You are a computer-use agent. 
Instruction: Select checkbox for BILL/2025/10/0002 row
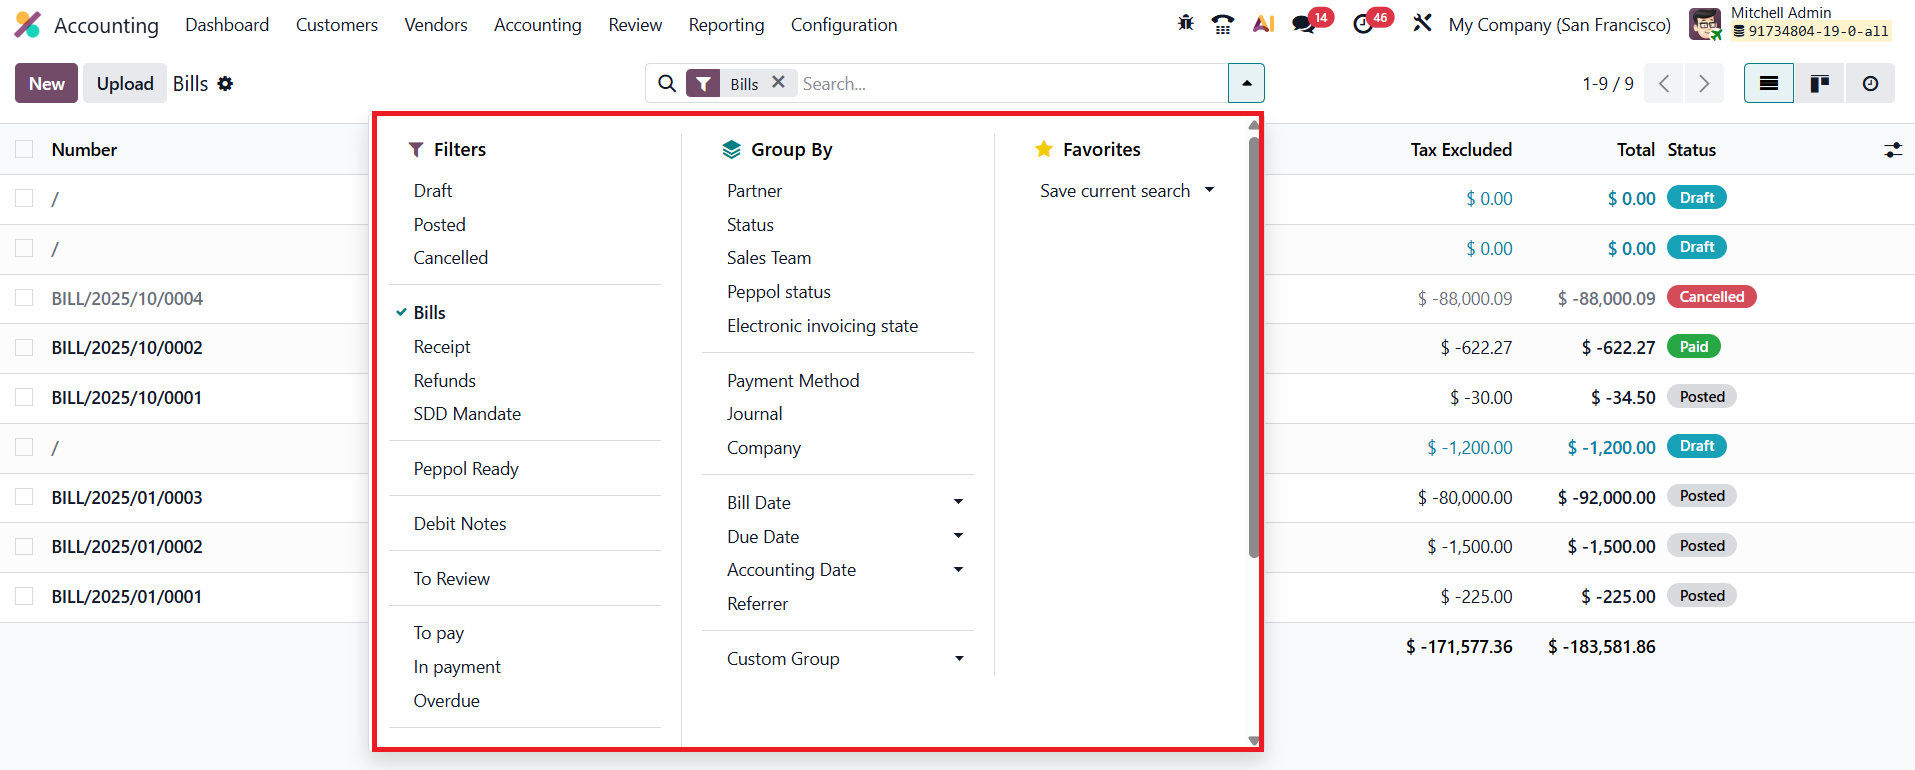(x=24, y=348)
